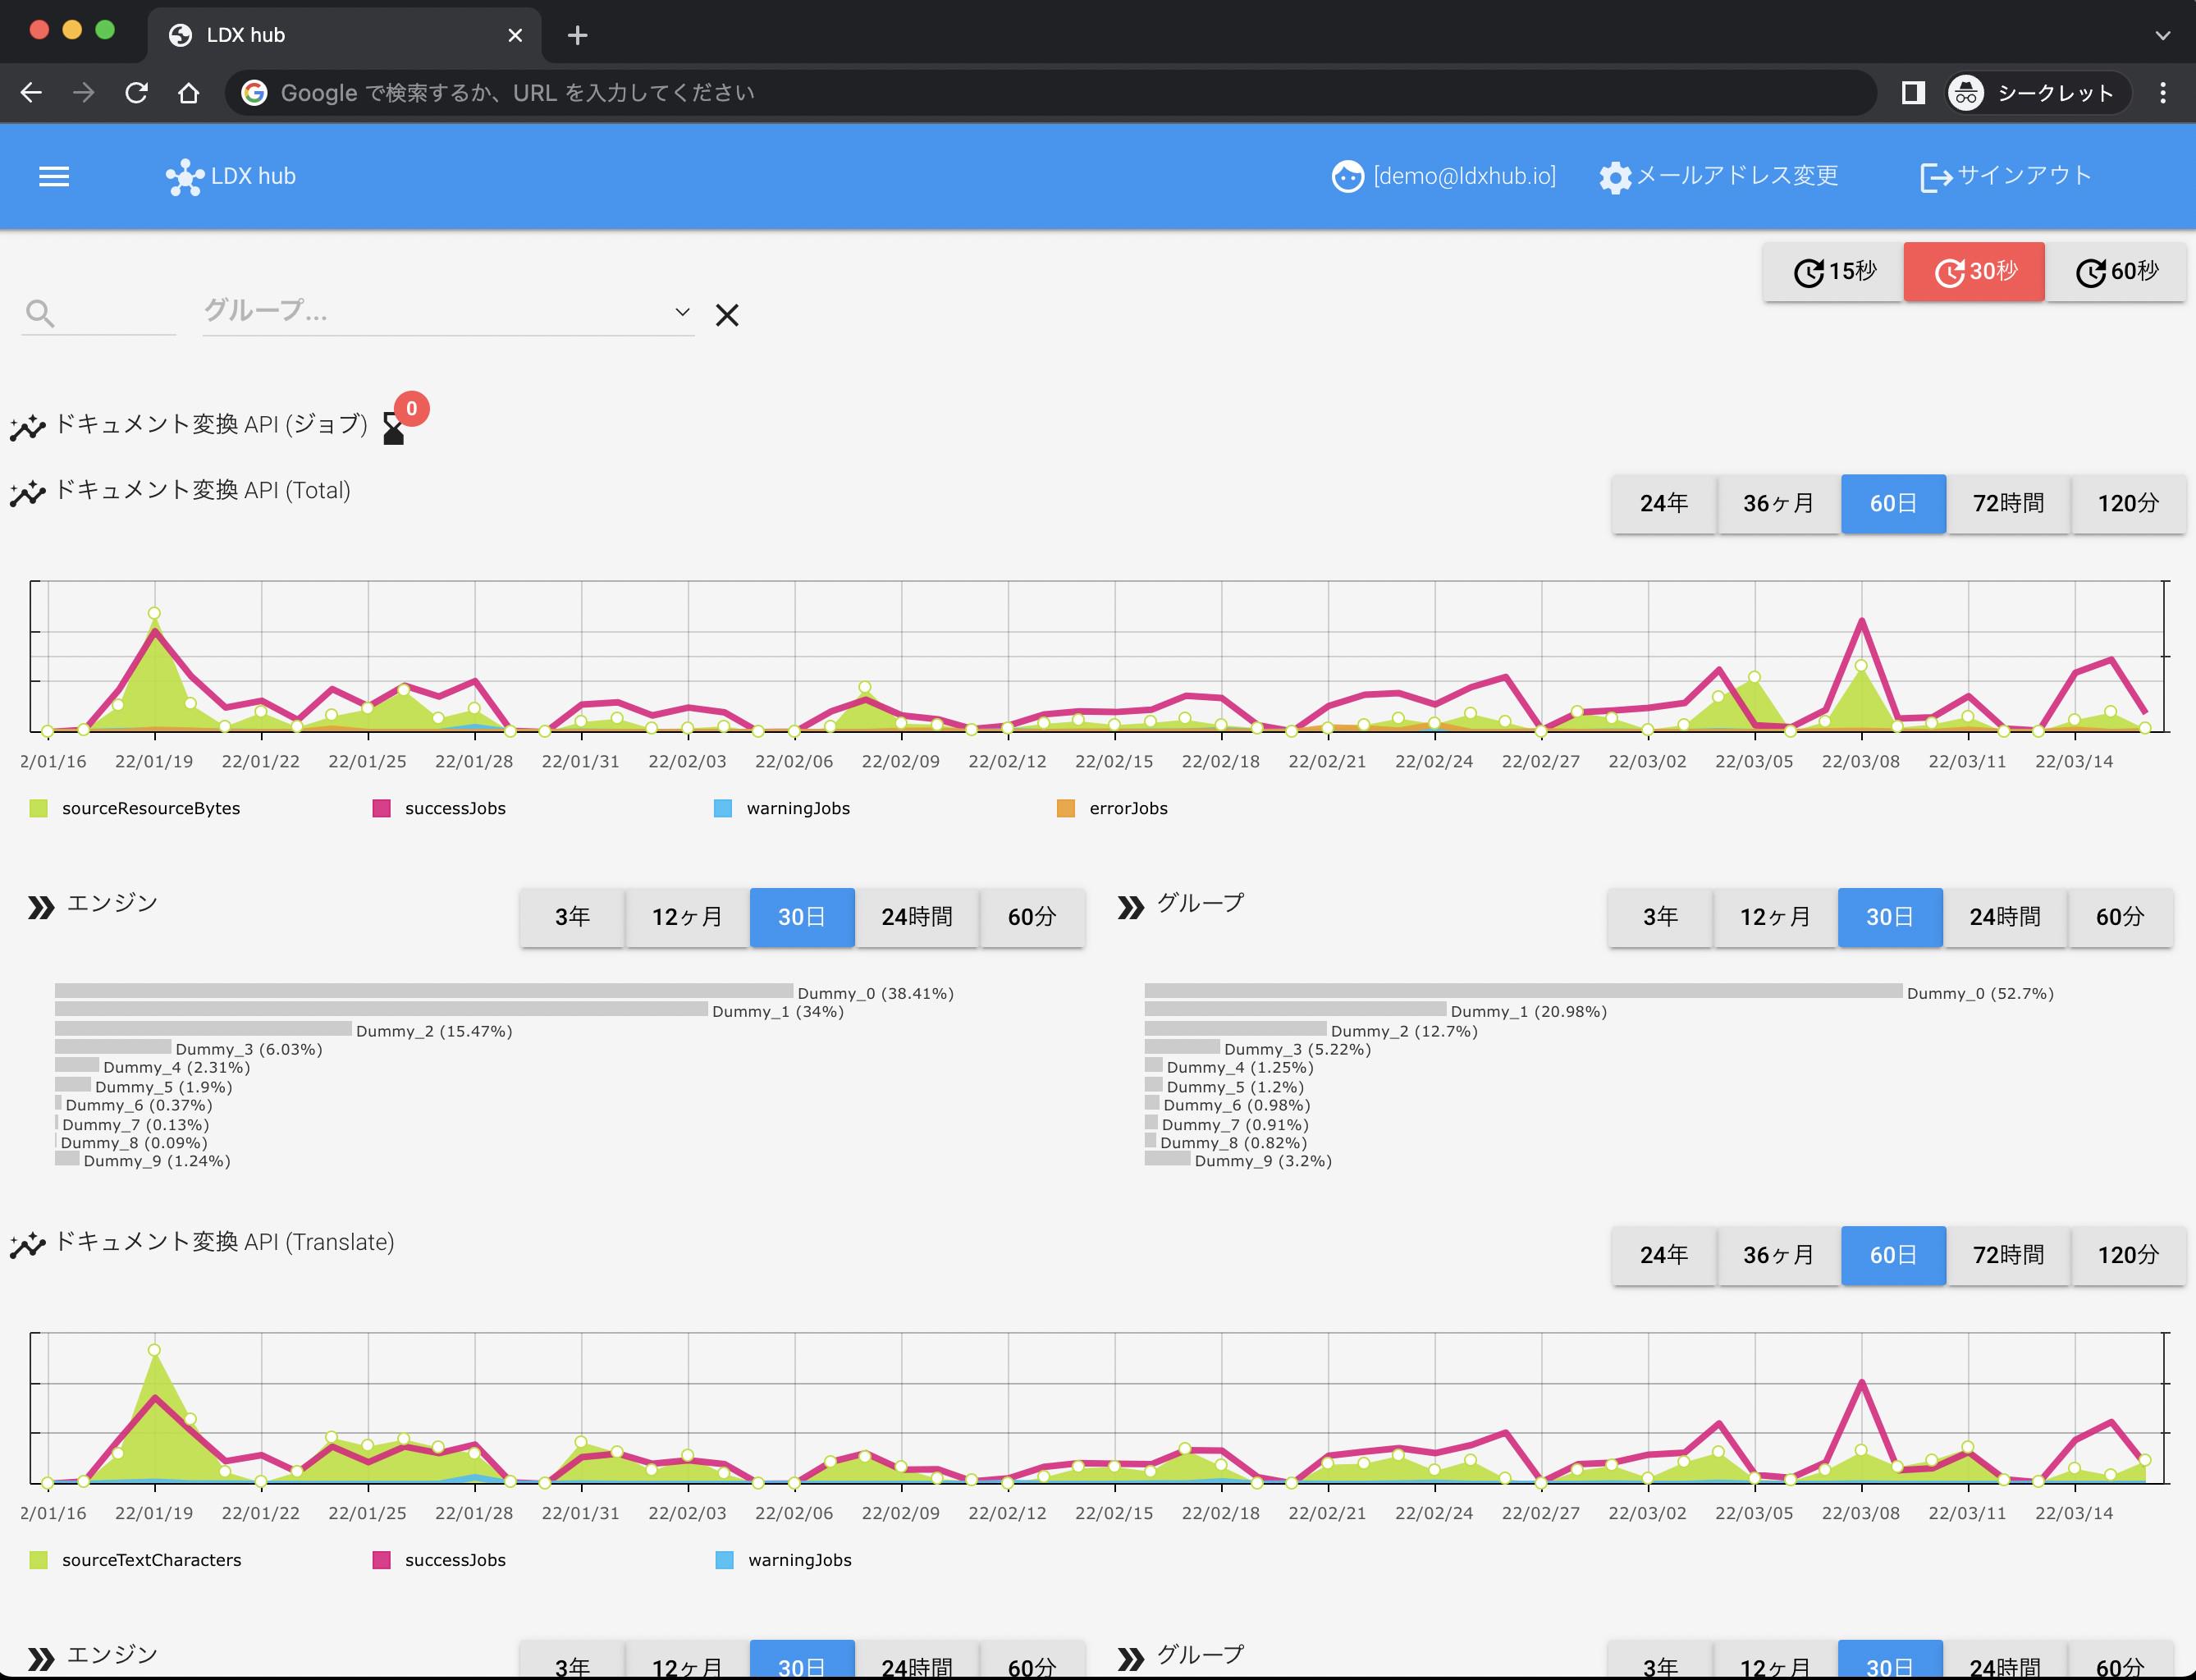Click the sourceResourceBytes green legend swatch
The height and width of the screenshot is (1680, 2196).
(x=39, y=808)
